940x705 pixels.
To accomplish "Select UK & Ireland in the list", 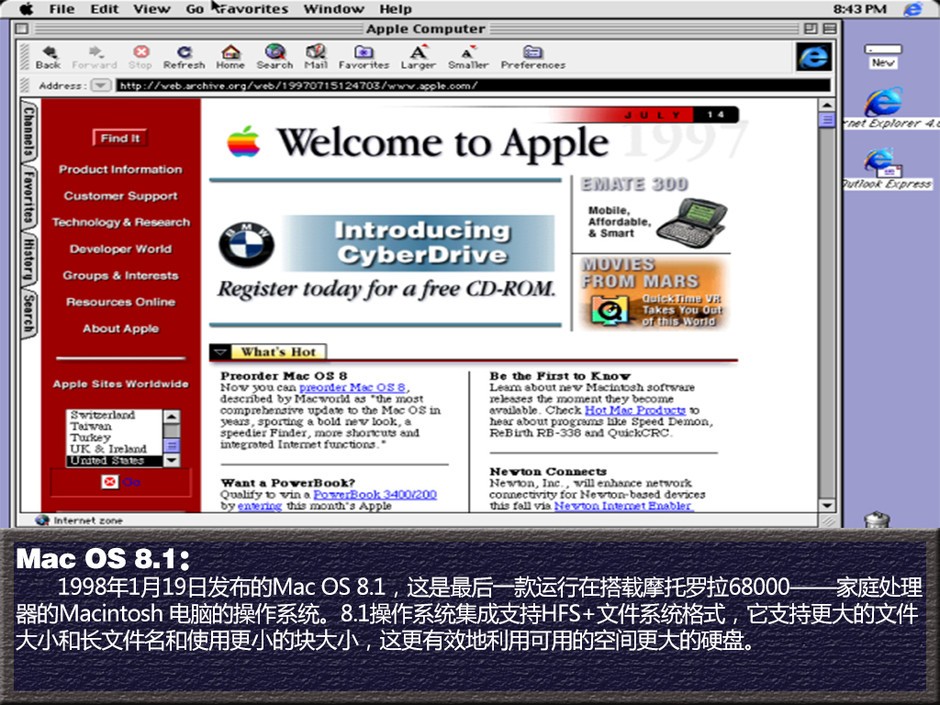I will click(113, 449).
